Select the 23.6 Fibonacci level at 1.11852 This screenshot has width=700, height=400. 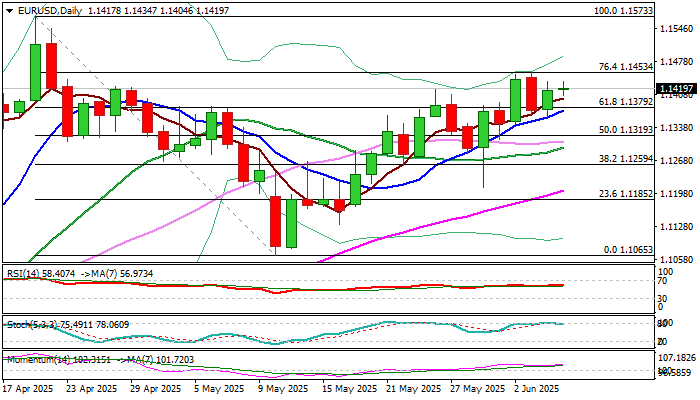click(x=625, y=194)
